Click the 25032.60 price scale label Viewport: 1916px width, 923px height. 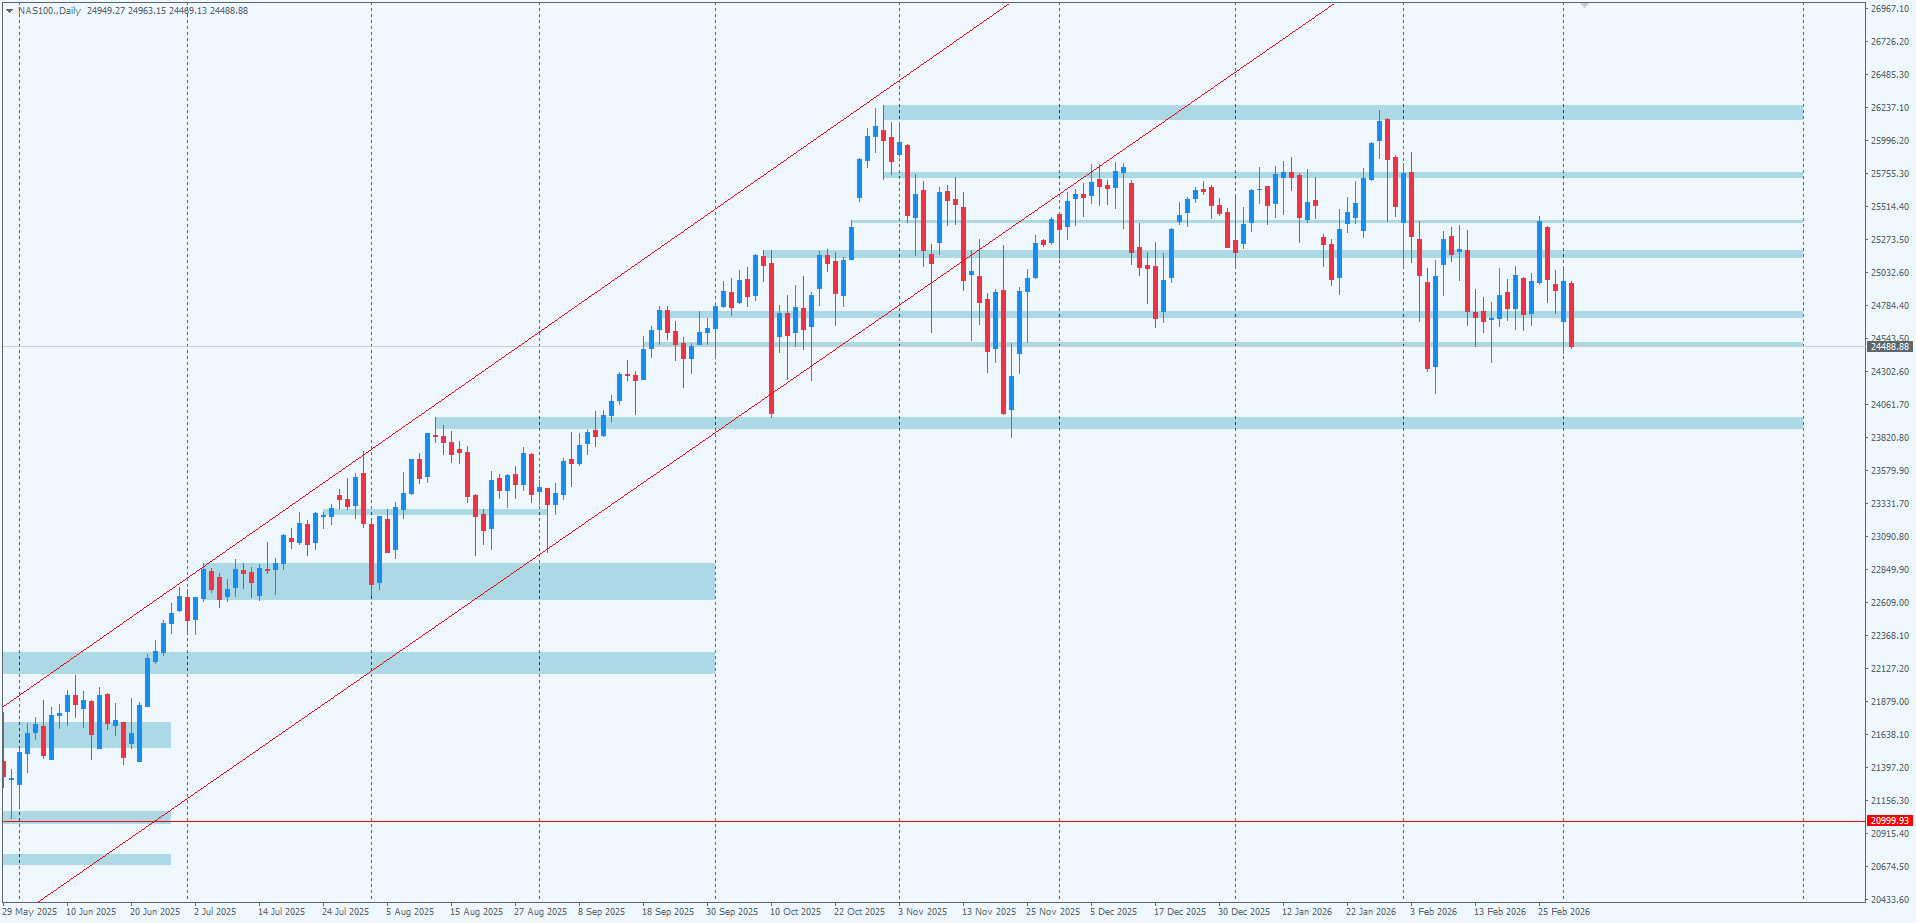[x=1889, y=273]
